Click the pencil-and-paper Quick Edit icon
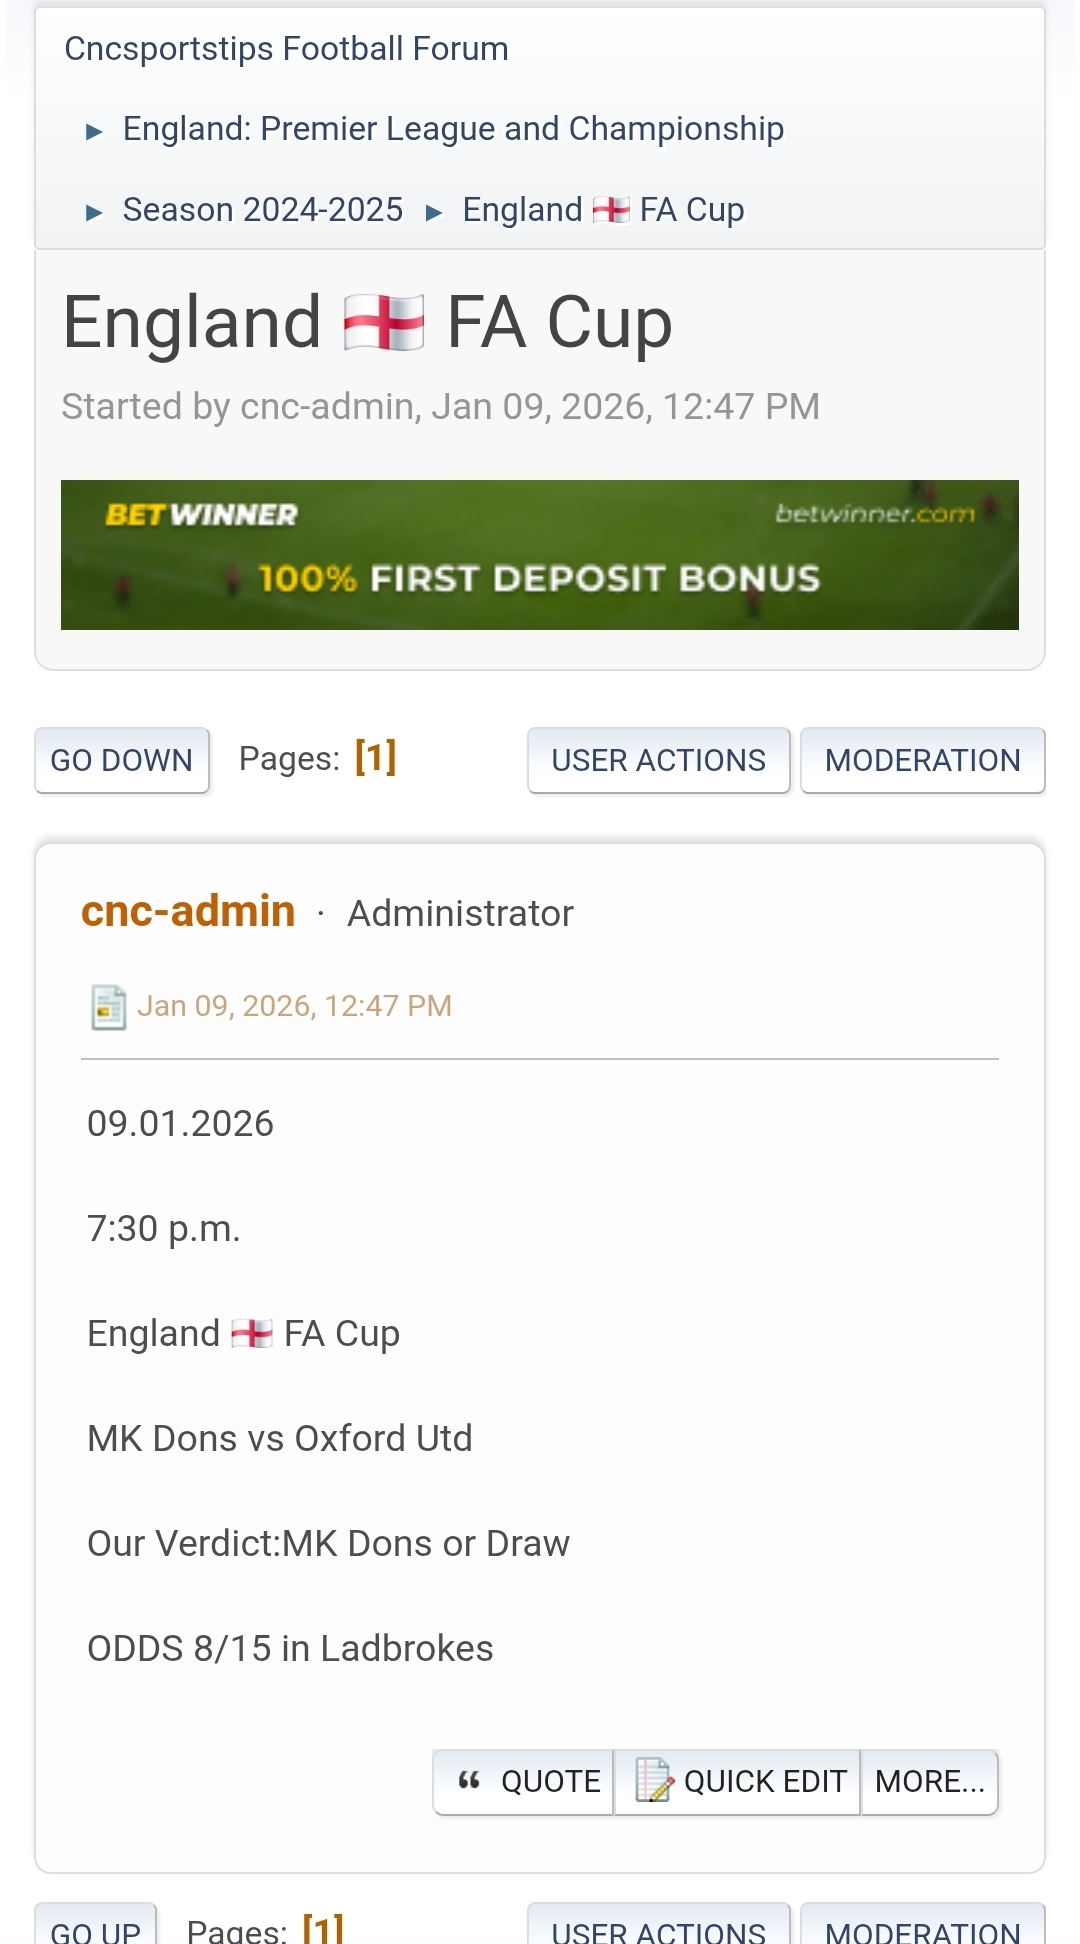 pyautogui.click(x=654, y=1780)
